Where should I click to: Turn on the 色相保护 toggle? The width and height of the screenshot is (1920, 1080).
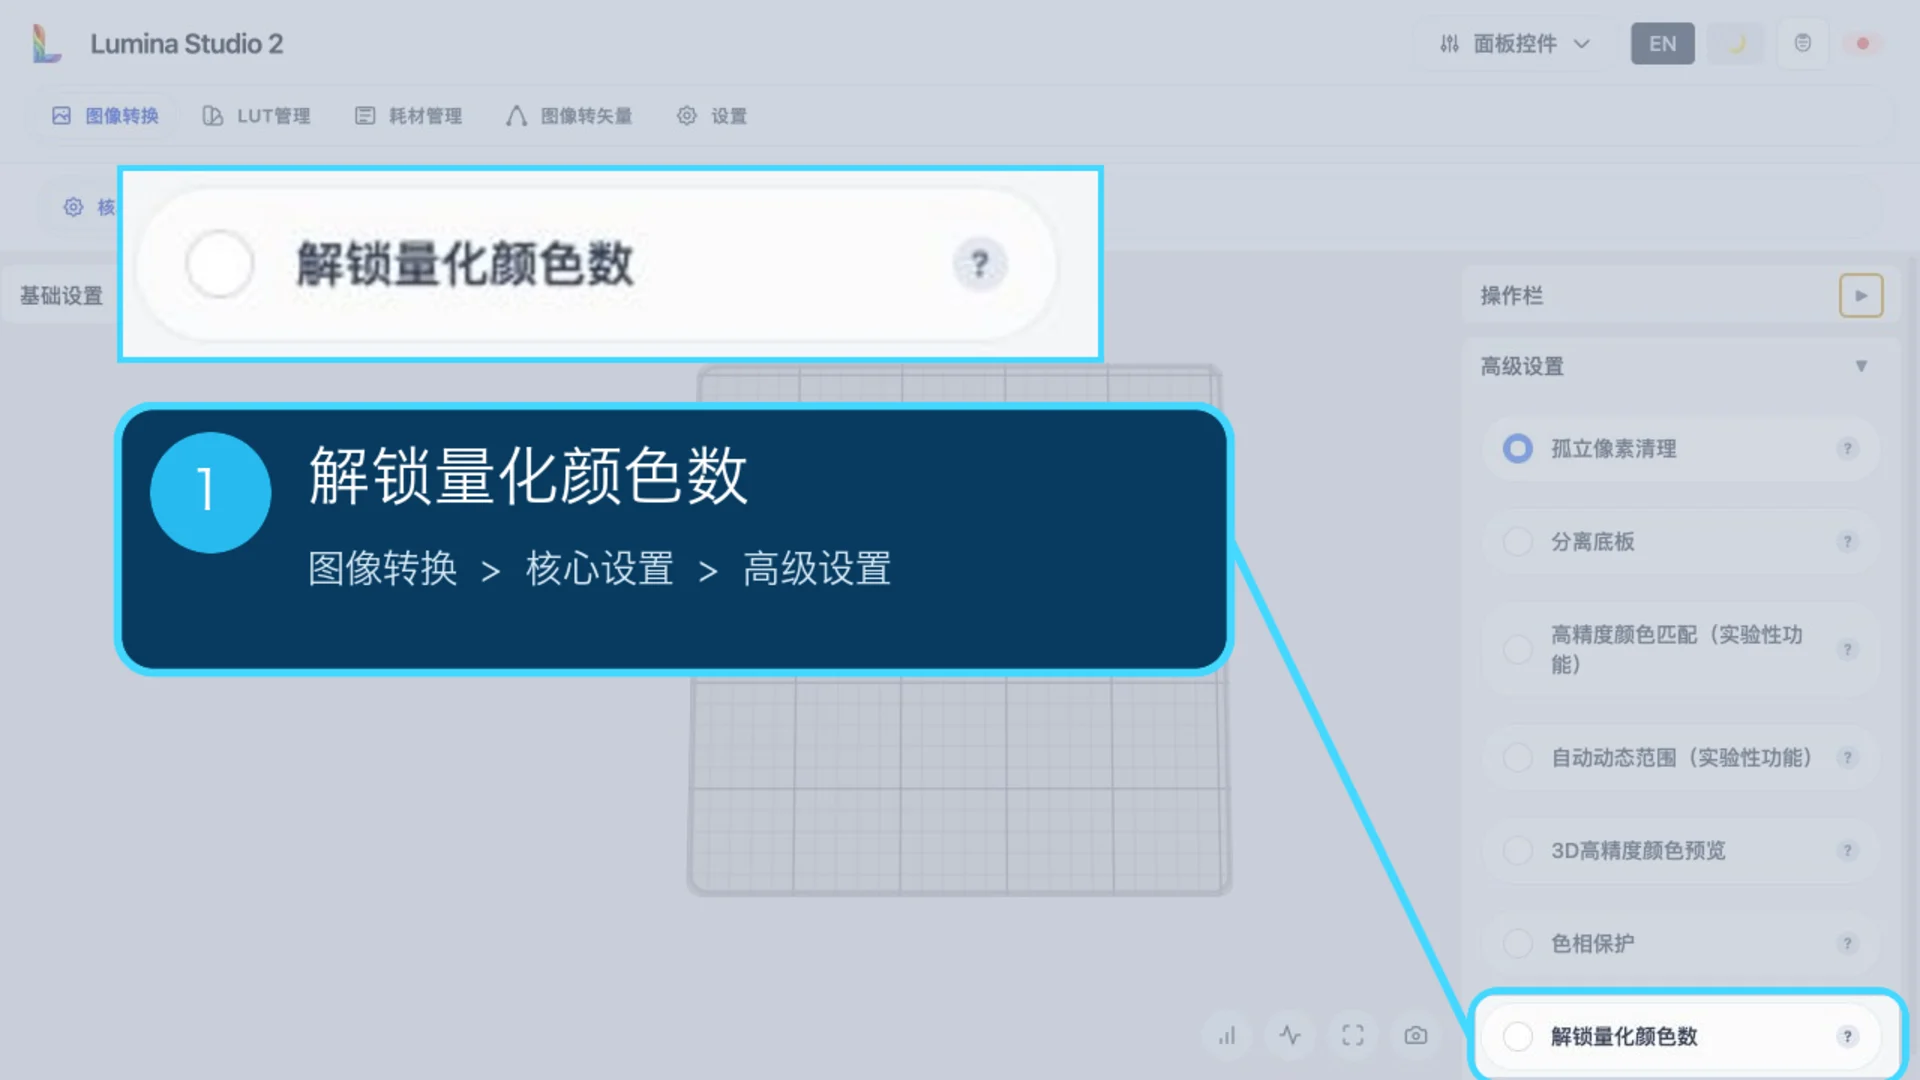pos(1518,944)
